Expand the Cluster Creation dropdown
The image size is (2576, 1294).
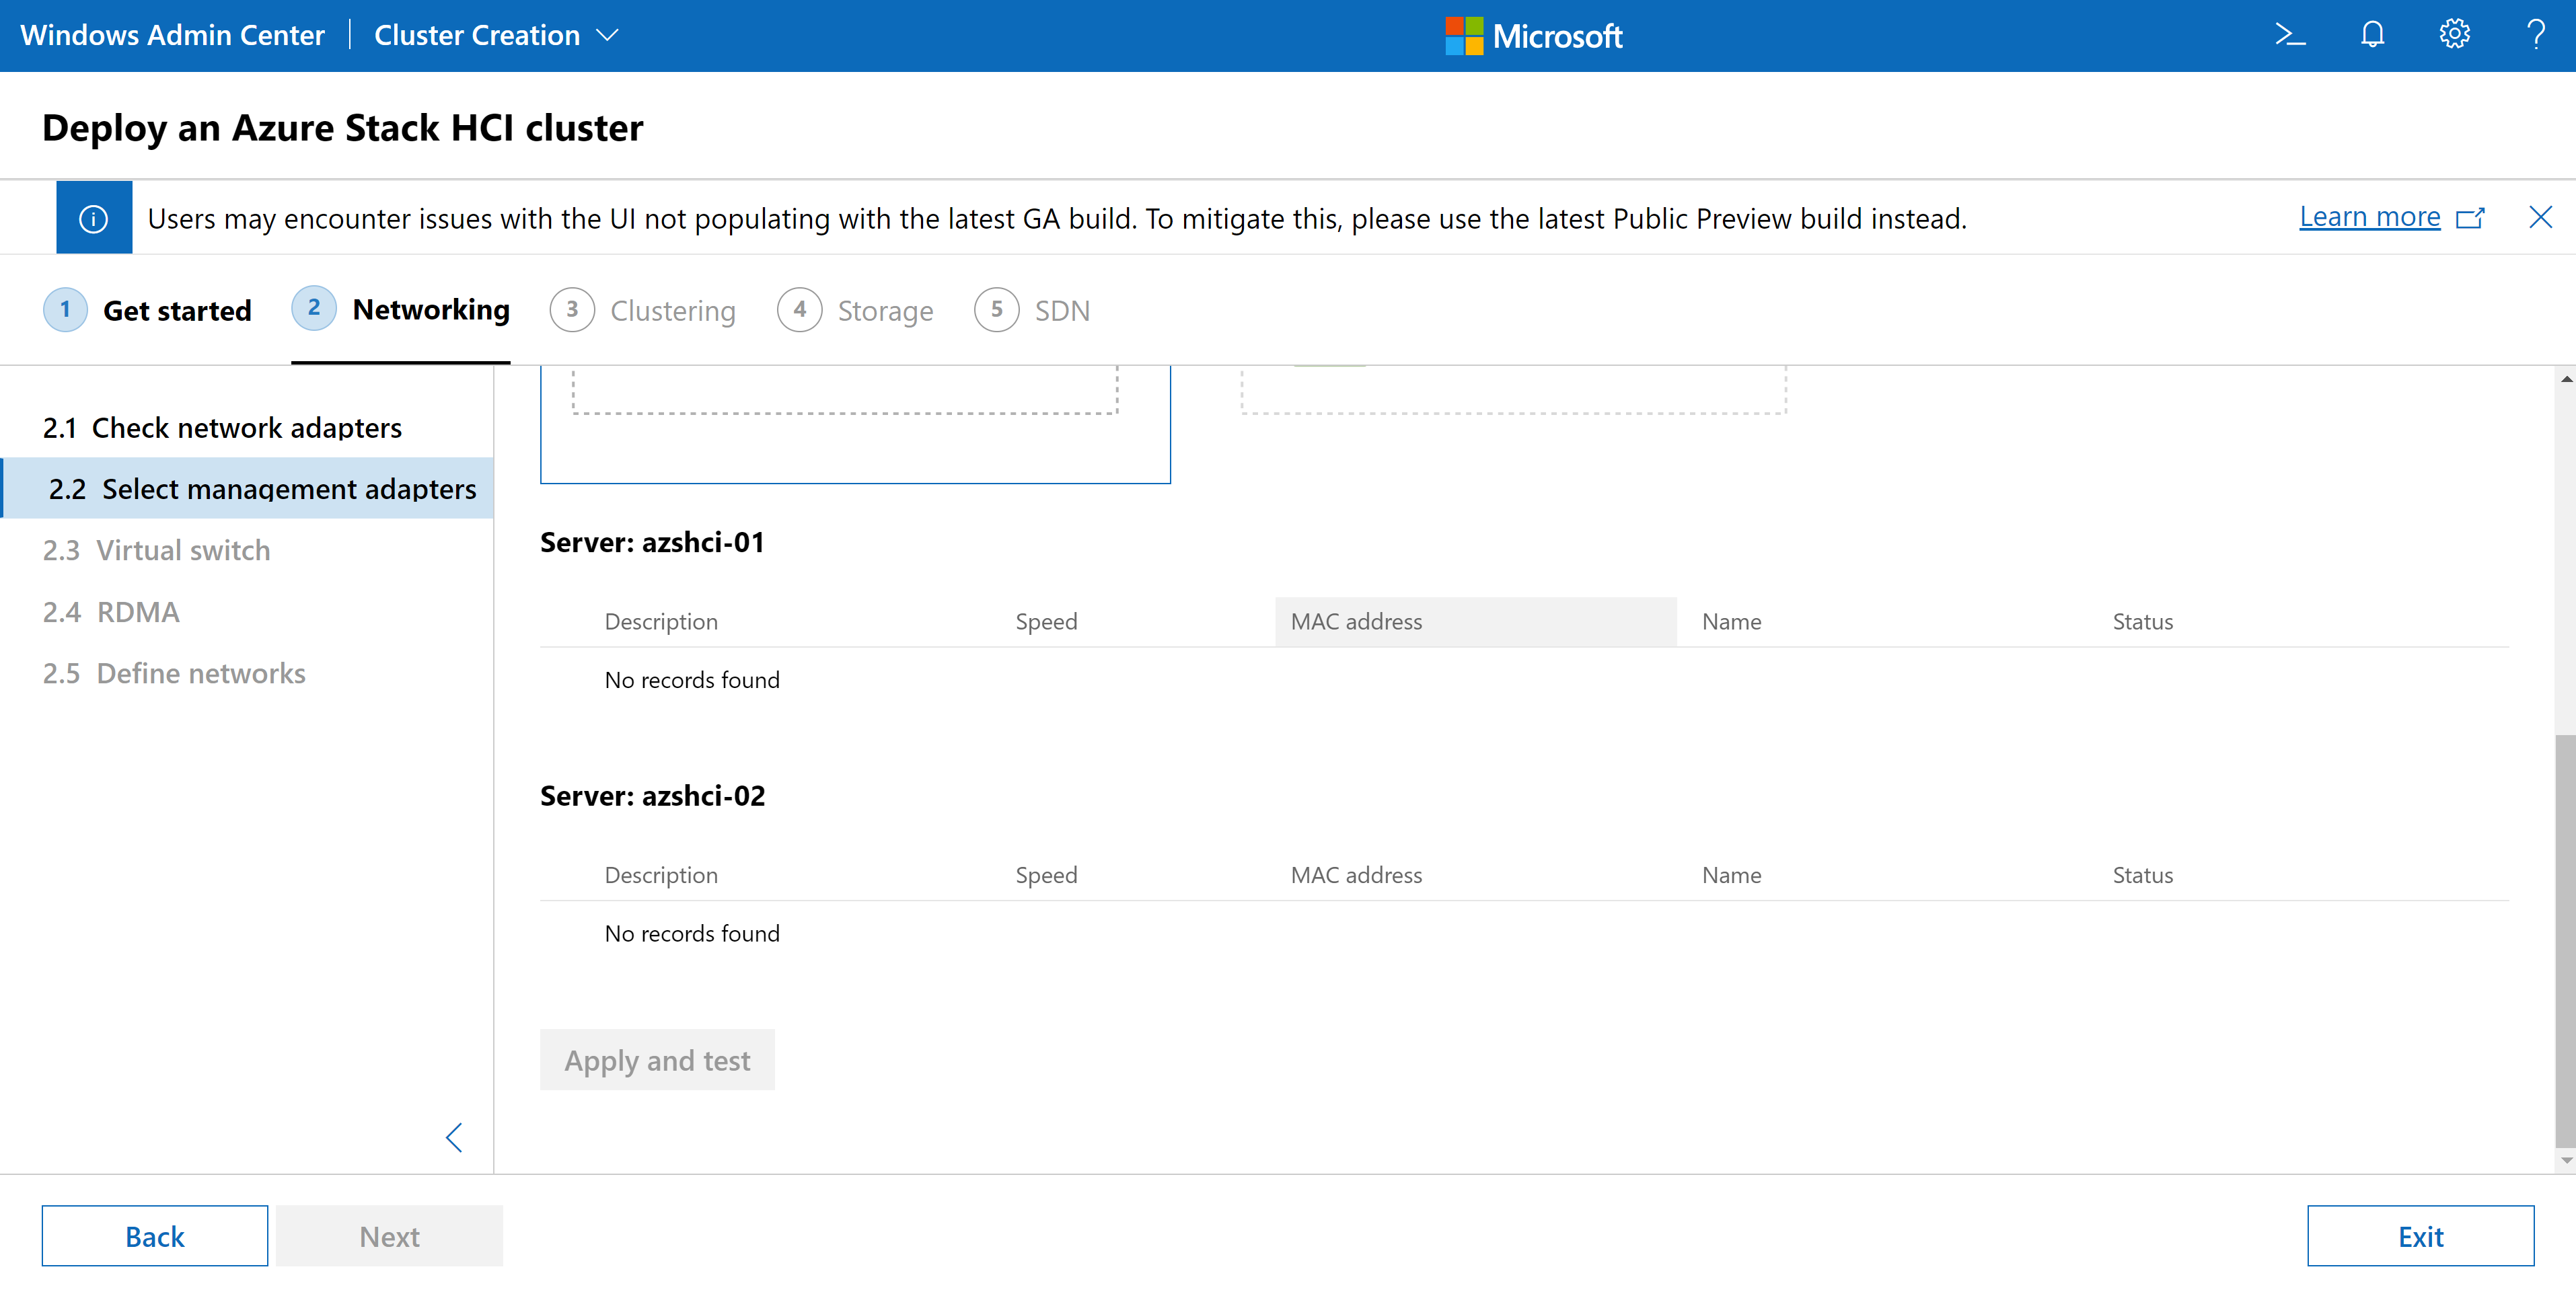[x=496, y=35]
